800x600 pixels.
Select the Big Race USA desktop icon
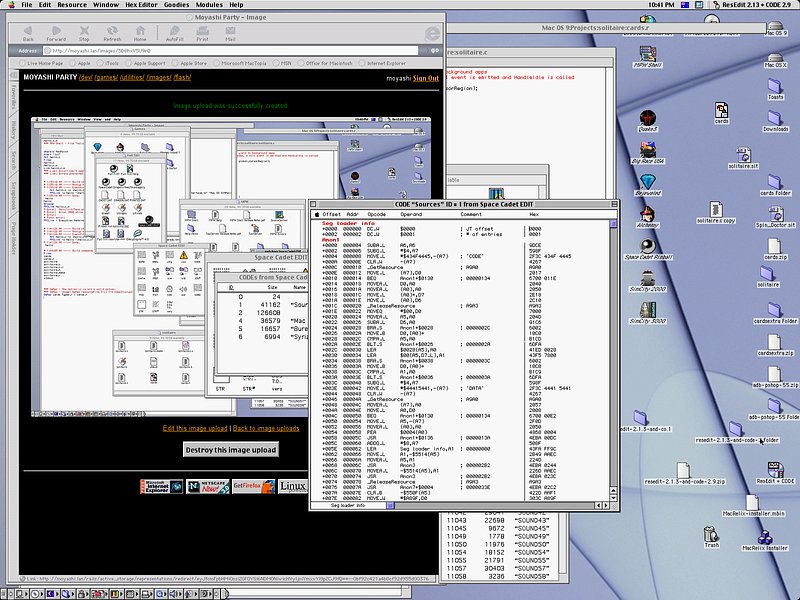647,150
